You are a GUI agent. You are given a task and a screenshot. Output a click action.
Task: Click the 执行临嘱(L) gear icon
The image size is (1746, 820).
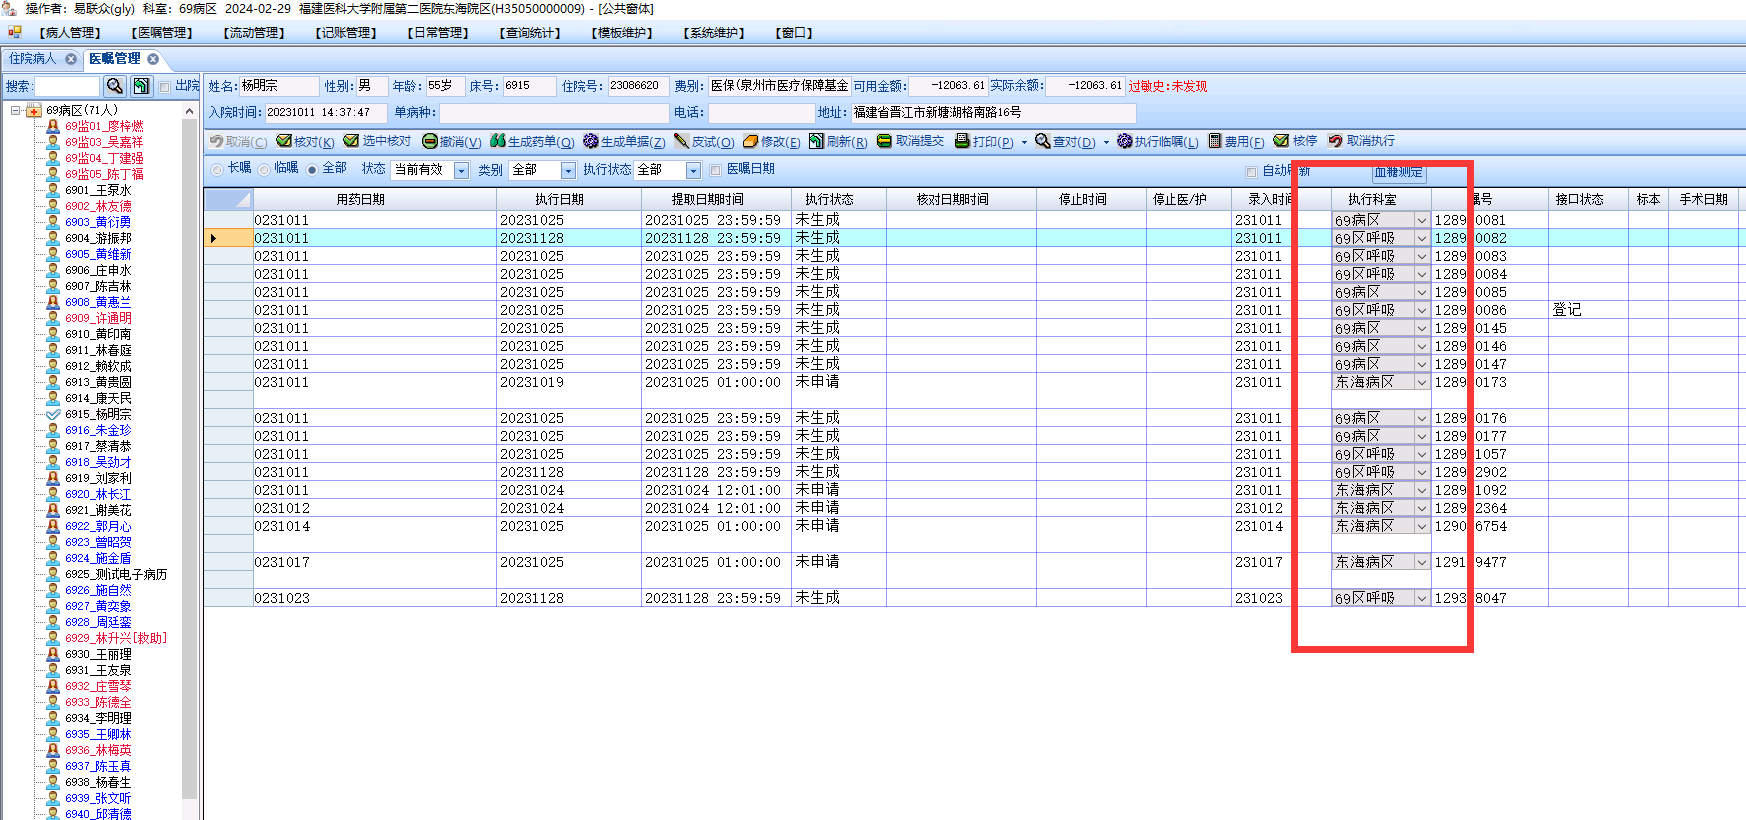1125,141
